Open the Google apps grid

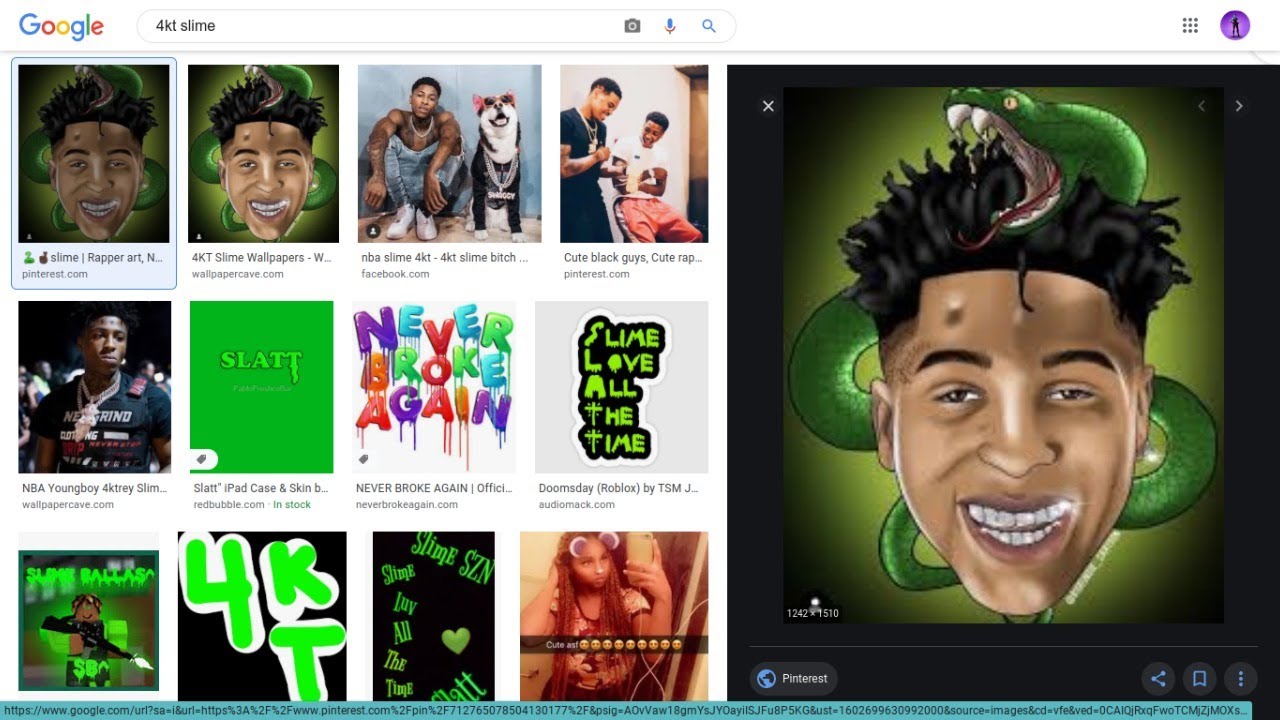[1190, 26]
